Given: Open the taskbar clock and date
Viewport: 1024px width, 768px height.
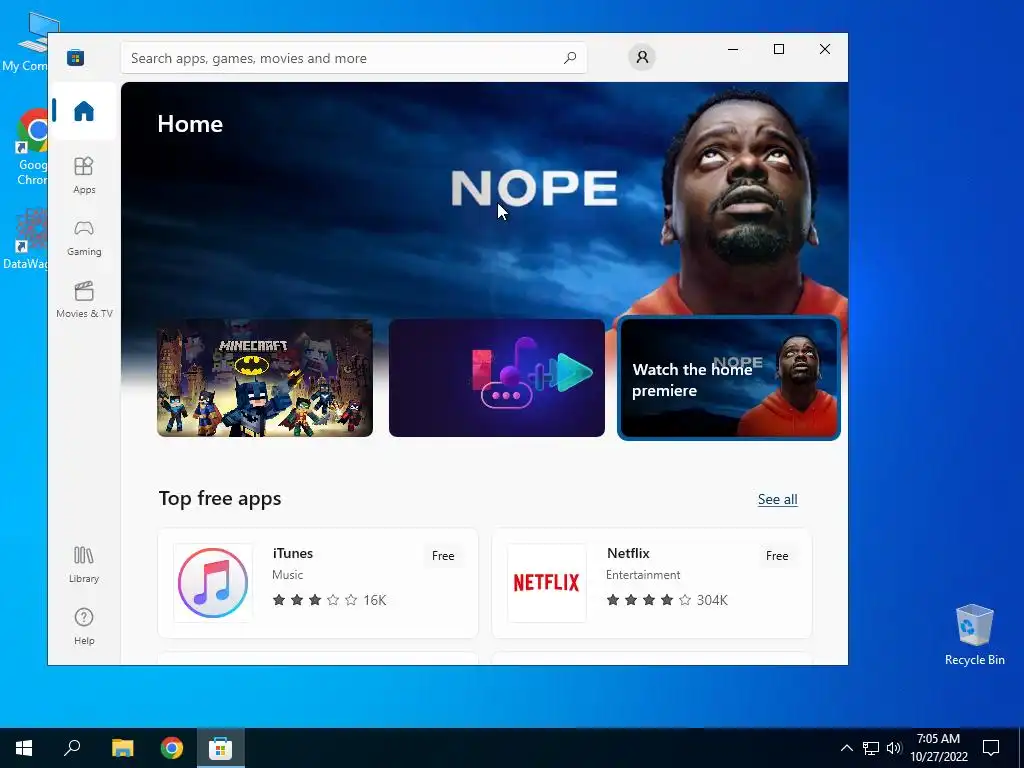Looking at the screenshot, I should (x=938, y=748).
